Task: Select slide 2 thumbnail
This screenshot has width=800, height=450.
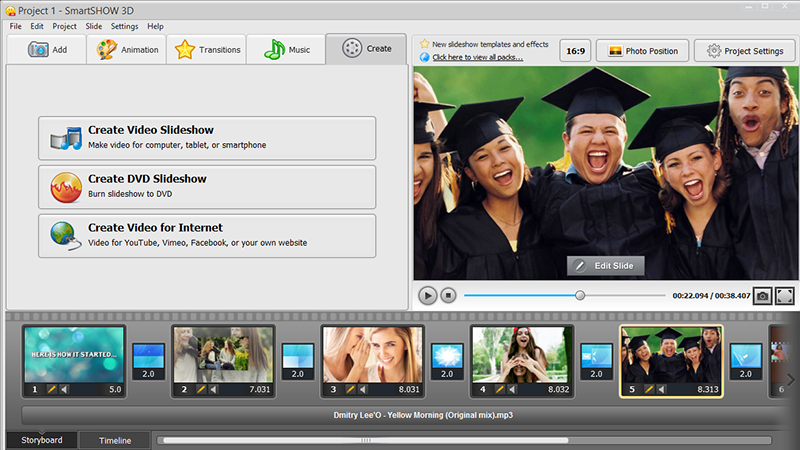Action: 223,355
